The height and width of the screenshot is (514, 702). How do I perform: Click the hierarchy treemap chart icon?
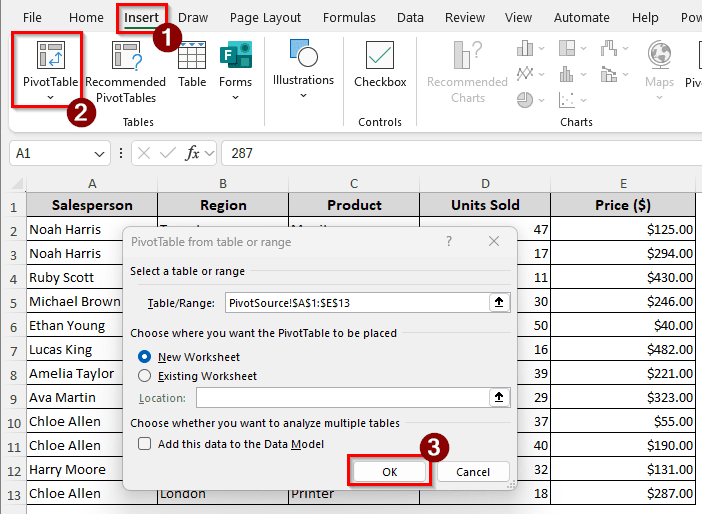(x=567, y=48)
